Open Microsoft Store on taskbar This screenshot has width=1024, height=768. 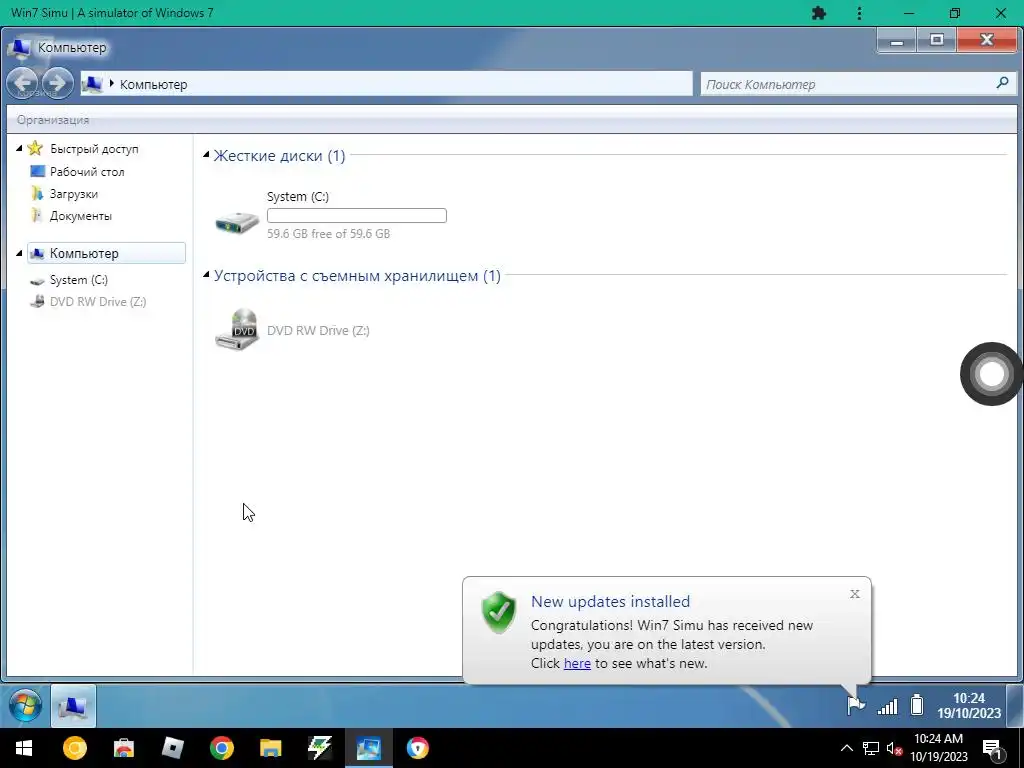(x=124, y=748)
